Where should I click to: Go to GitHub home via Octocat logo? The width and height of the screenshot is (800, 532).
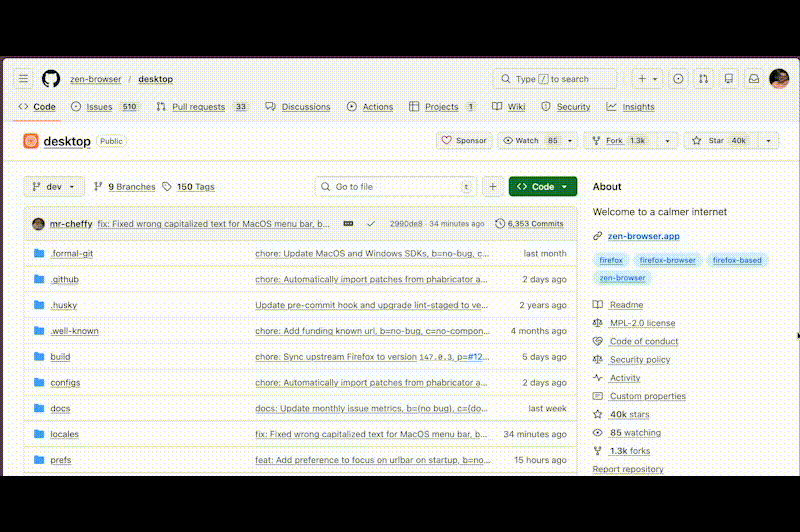pyautogui.click(x=51, y=79)
